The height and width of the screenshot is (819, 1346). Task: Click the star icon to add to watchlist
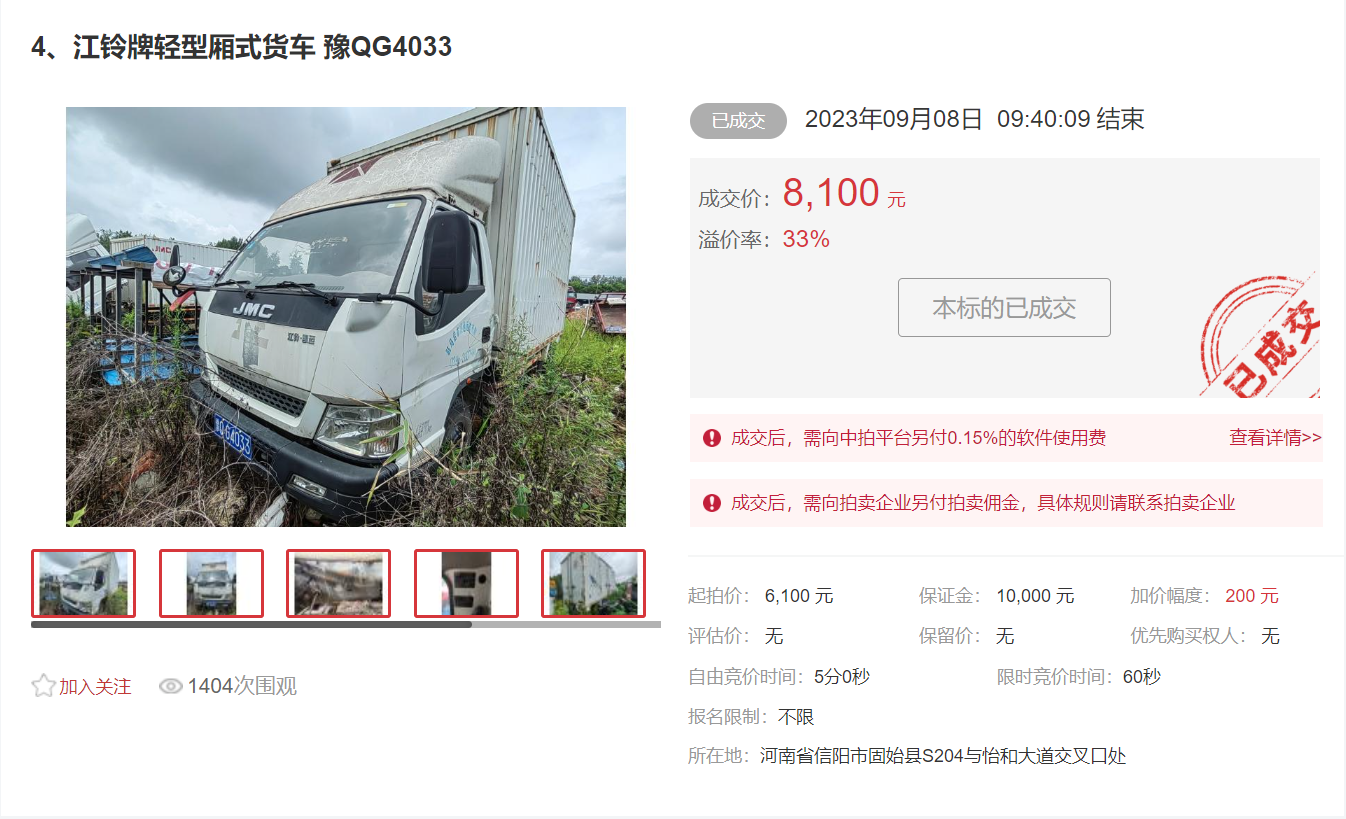43,686
